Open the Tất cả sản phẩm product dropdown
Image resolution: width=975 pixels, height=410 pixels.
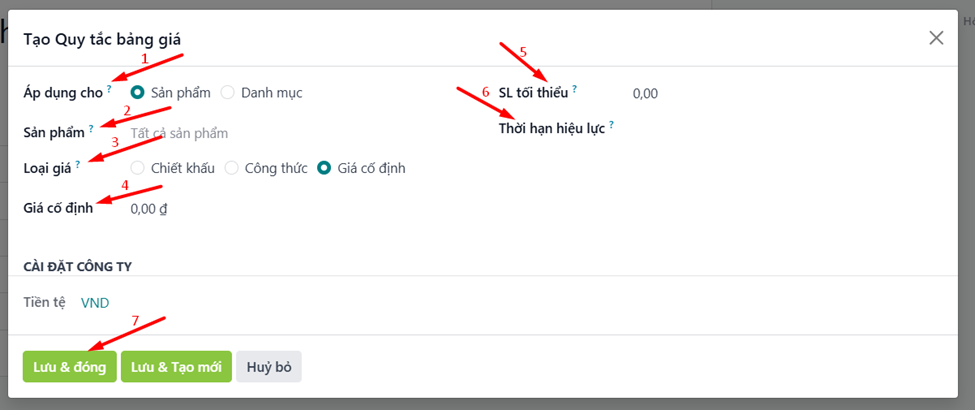(180, 132)
